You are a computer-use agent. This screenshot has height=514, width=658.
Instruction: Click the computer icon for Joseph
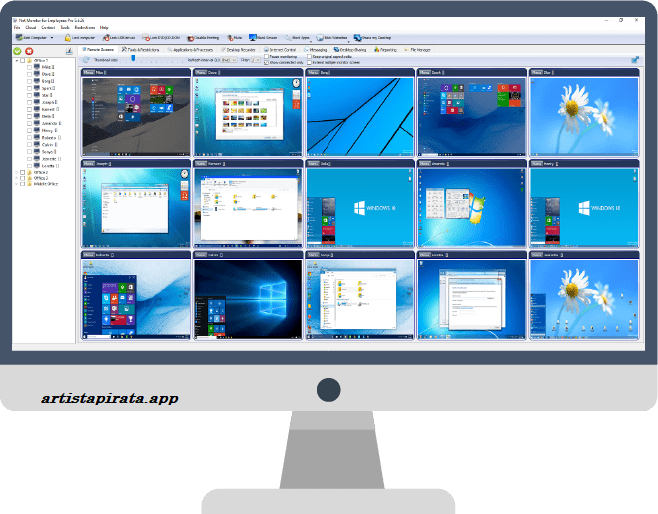pos(37,102)
